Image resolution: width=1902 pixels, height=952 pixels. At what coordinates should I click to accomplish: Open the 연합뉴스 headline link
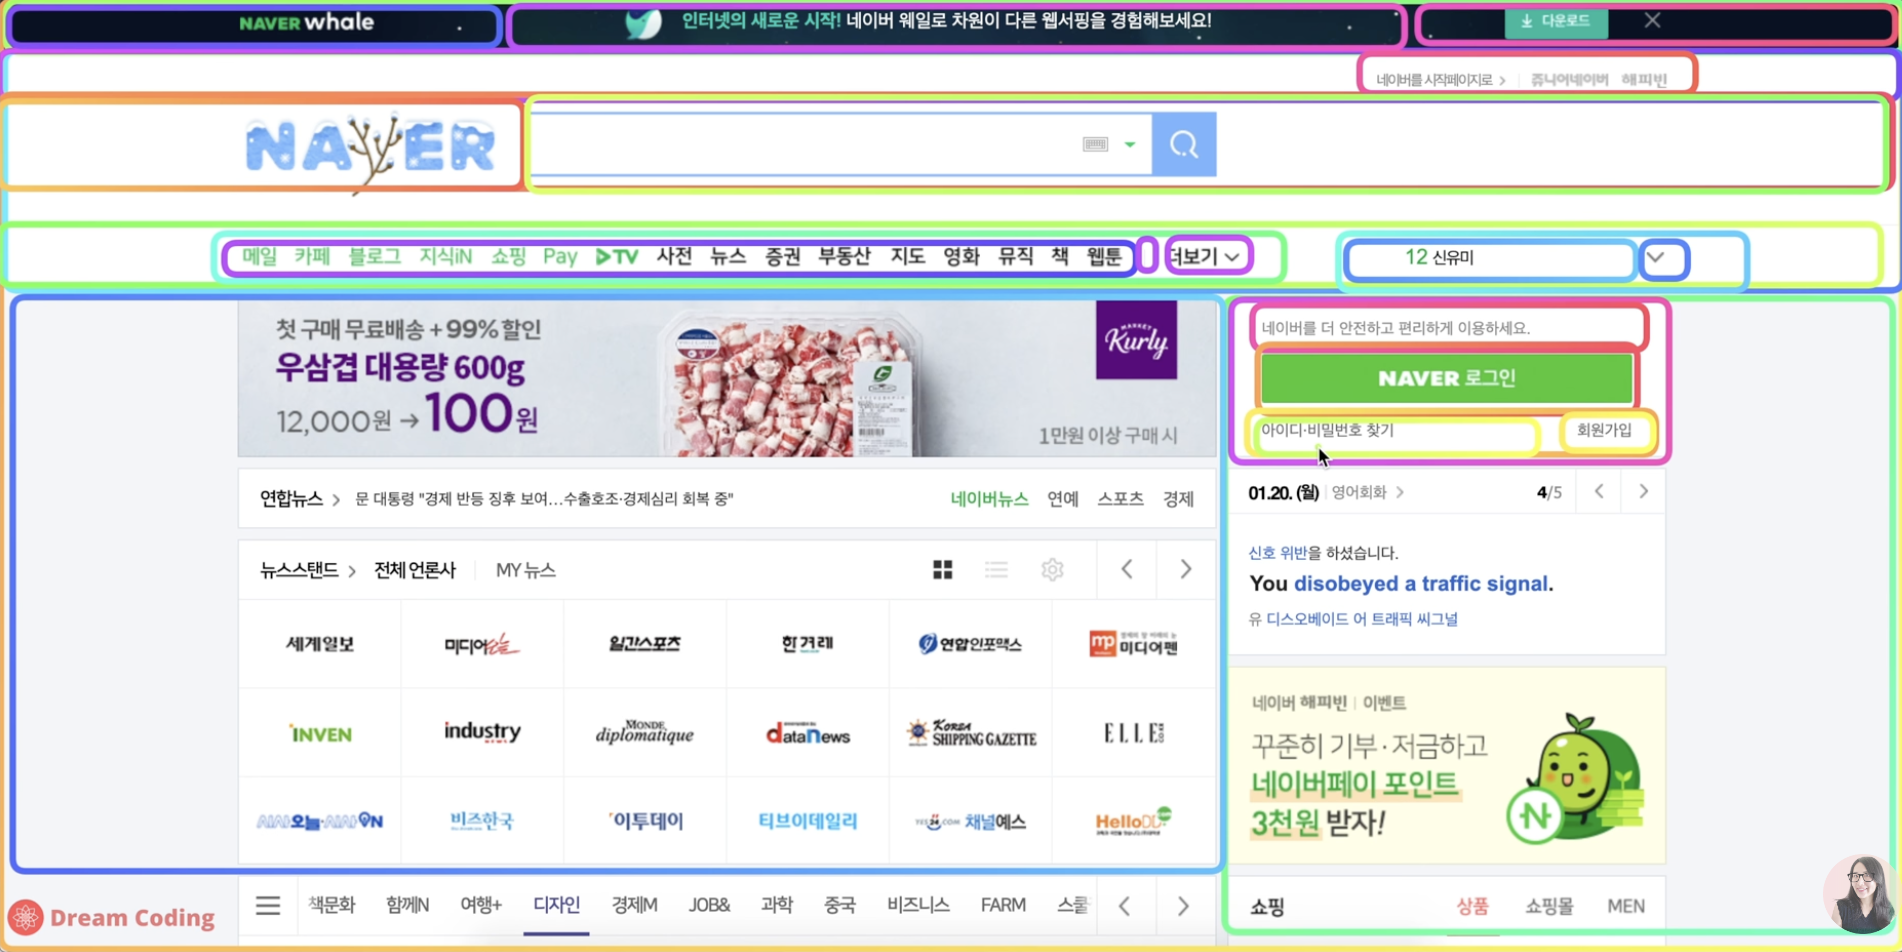click(x=544, y=499)
